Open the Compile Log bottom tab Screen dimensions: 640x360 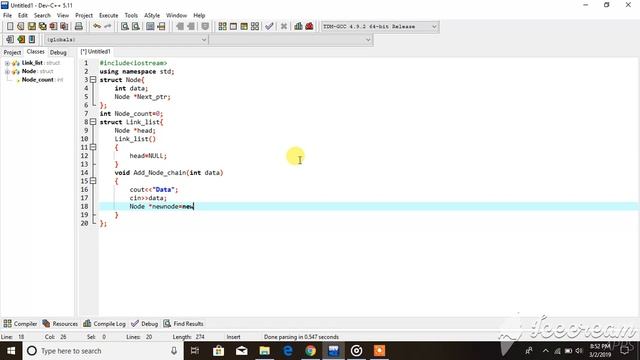pos(104,324)
